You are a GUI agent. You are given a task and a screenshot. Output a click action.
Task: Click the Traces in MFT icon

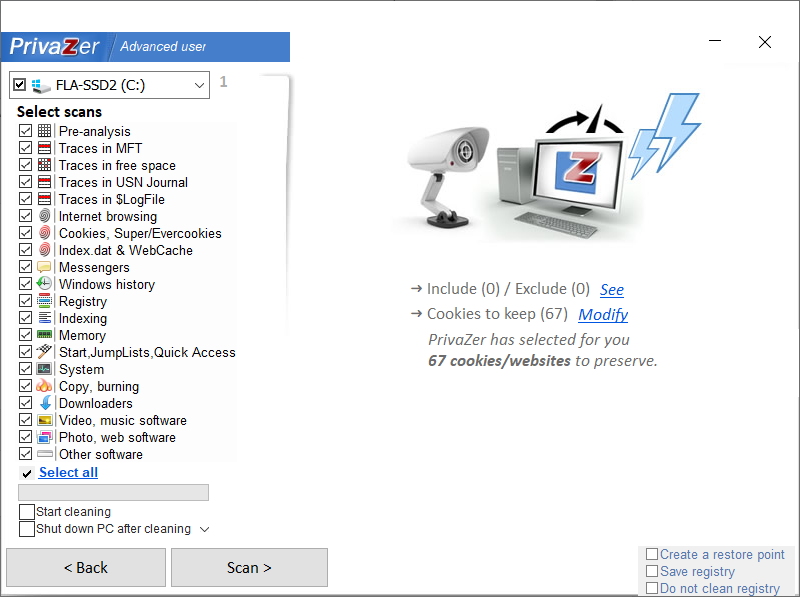click(44, 148)
